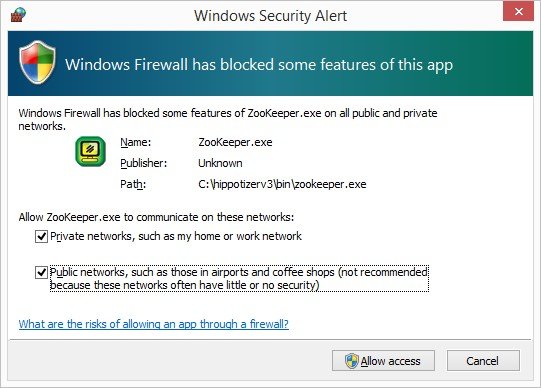Click the Allow ZooKeeper.exe to communicate text
Viewport: 541px width, 388px height.
coord(156,217)
